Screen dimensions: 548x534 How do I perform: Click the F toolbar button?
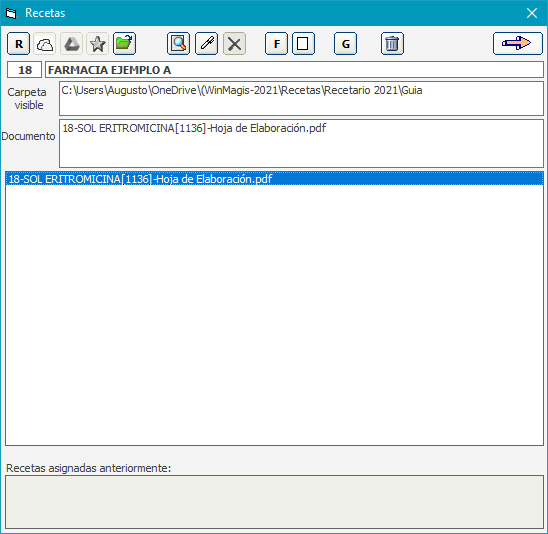pyautogui.click(x=276, y=44)
